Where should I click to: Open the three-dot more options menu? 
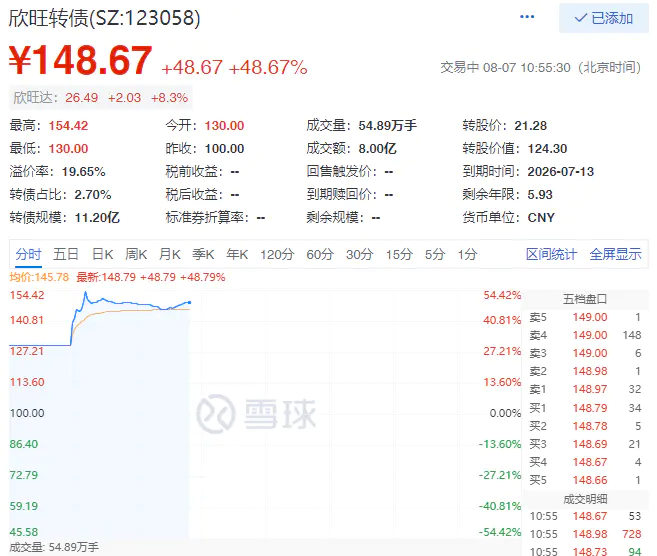(527, 17)
